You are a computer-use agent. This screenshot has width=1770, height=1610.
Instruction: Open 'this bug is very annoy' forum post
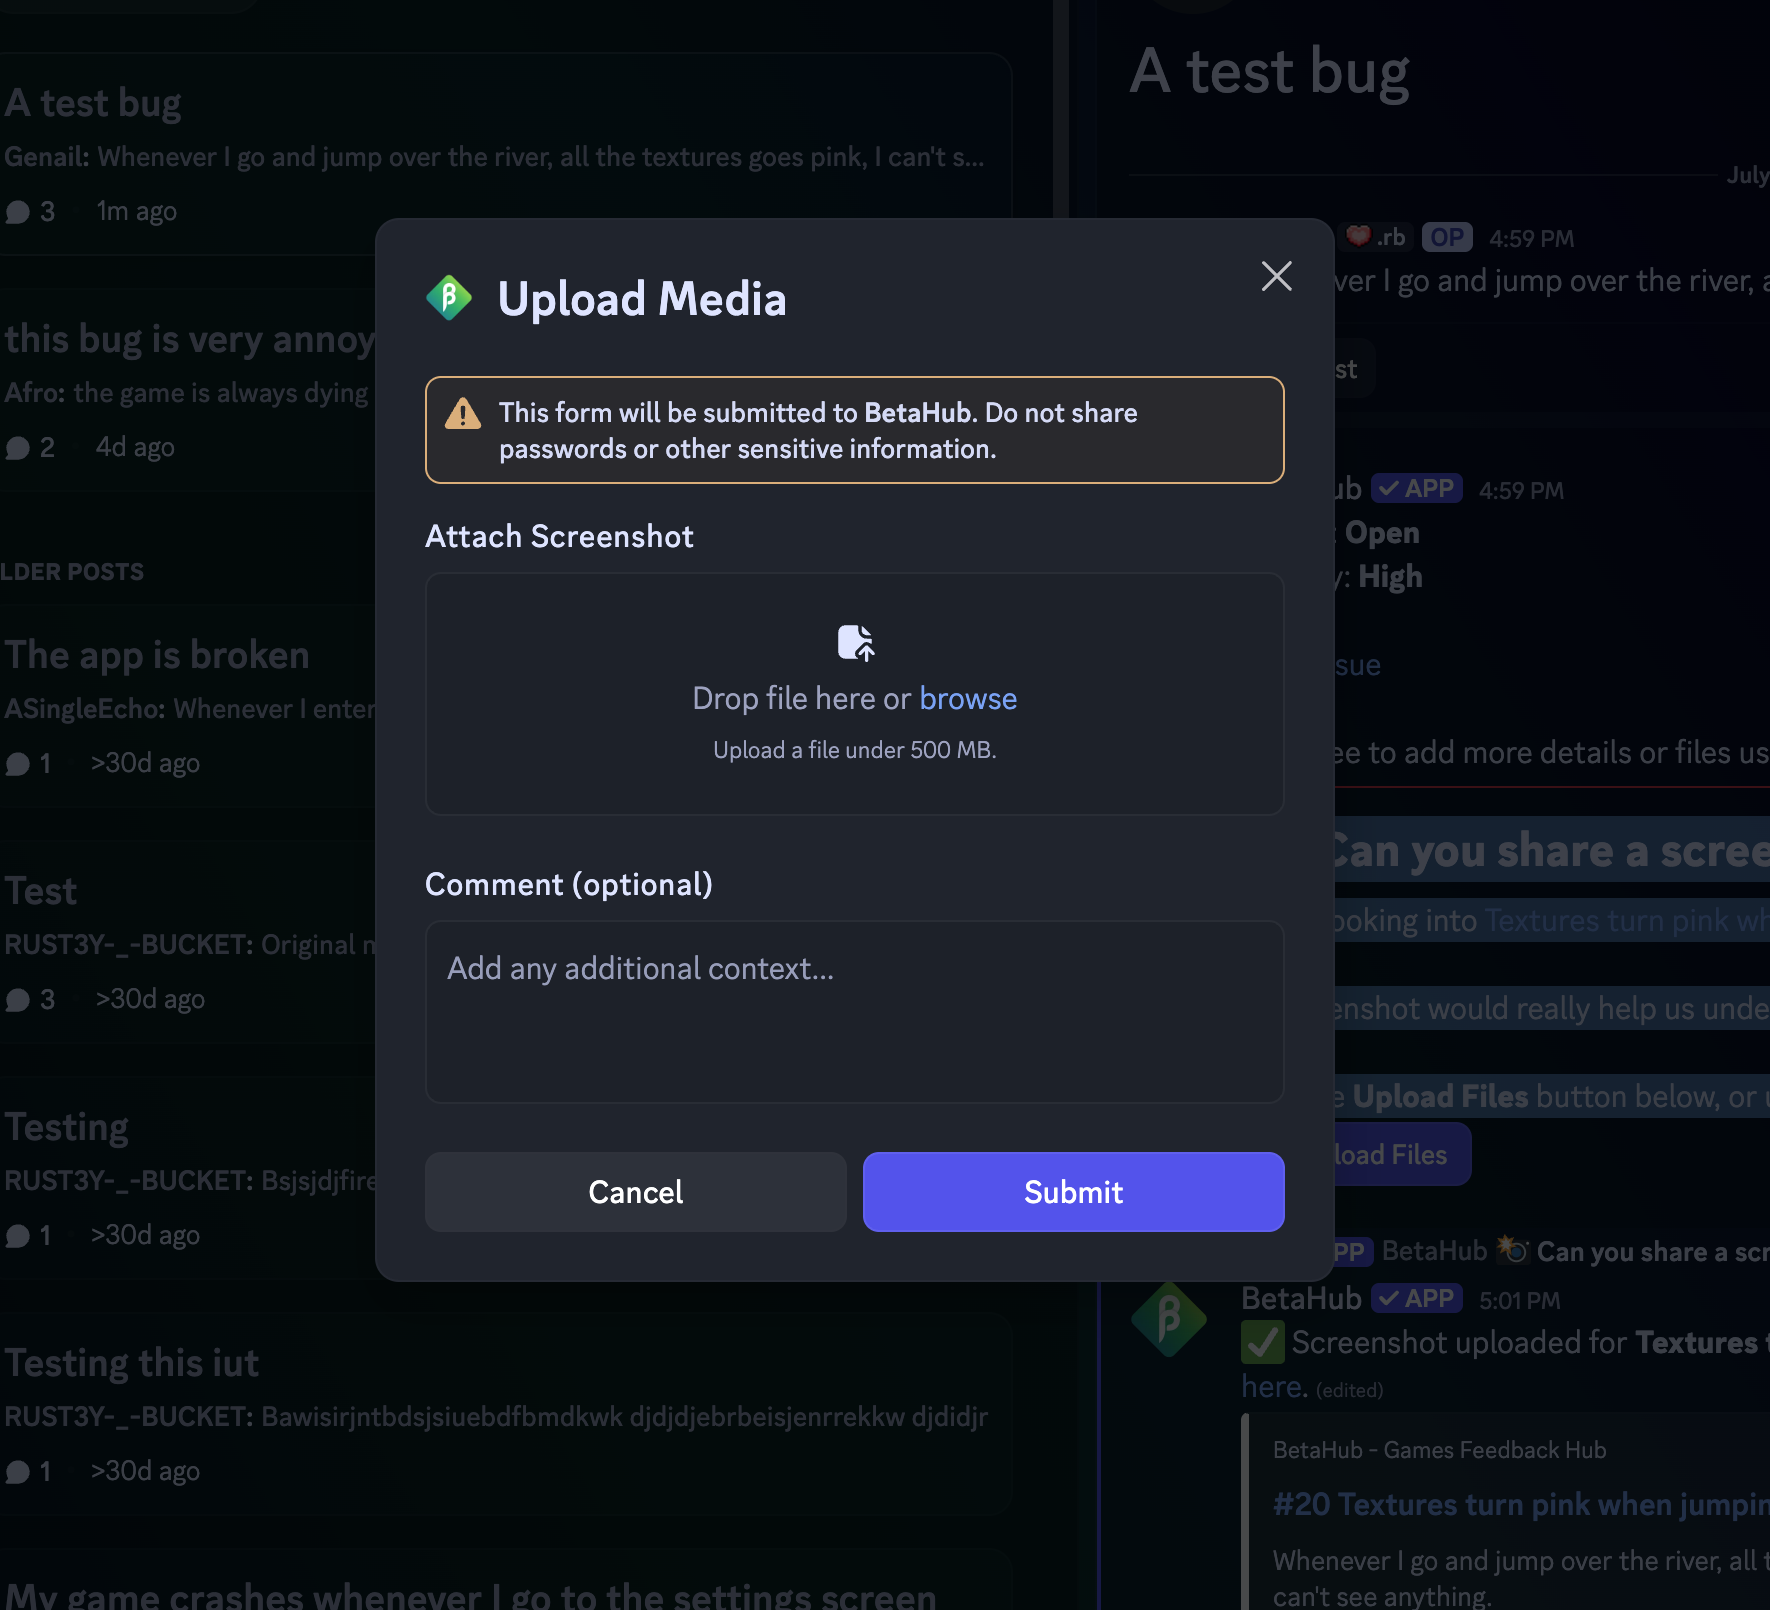190,339
